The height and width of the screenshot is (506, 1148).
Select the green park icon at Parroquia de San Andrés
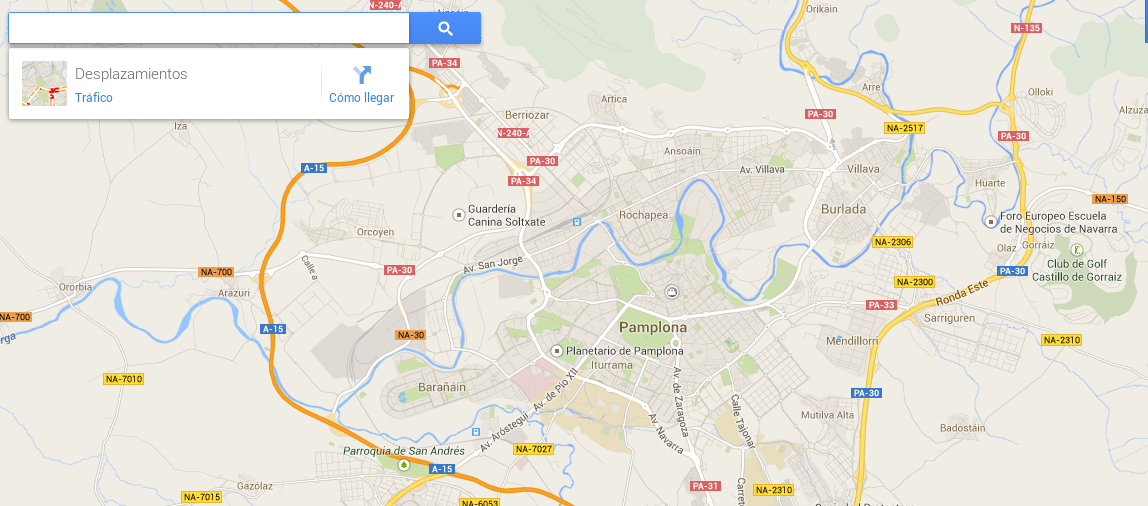pos(403,464)
